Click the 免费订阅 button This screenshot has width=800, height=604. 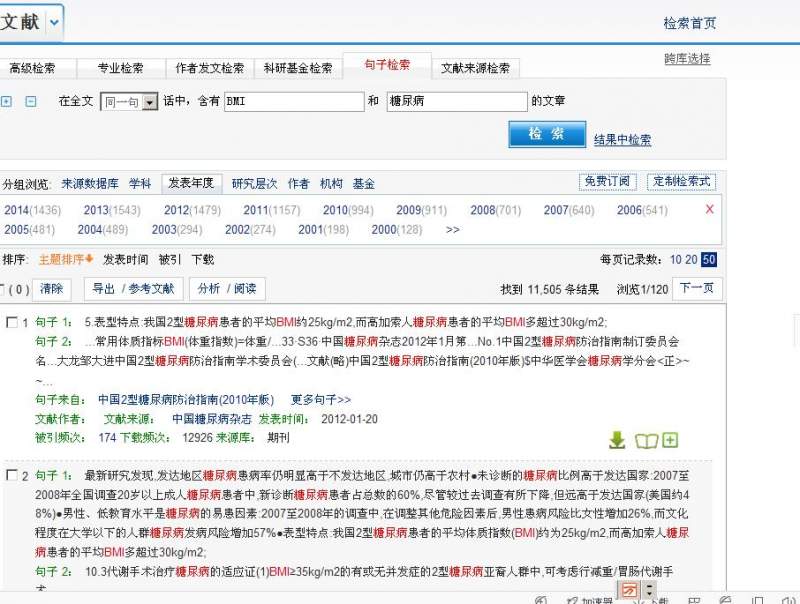(x=608, y=182)
